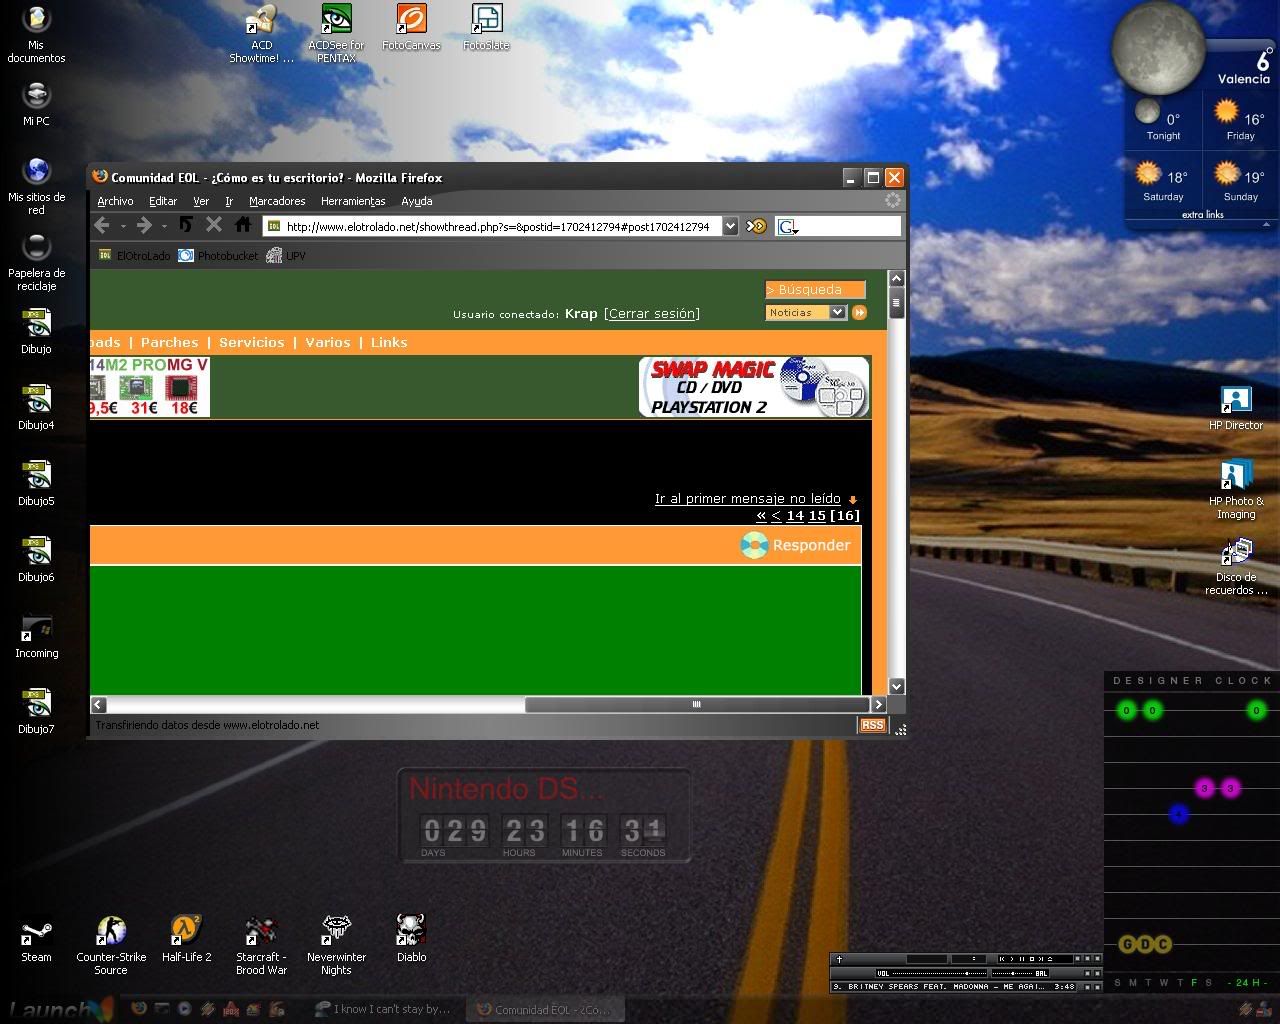Click the RSS icon in Firefox status bar
This screenshot has width=1280, height=1024.
pos(872,725)
